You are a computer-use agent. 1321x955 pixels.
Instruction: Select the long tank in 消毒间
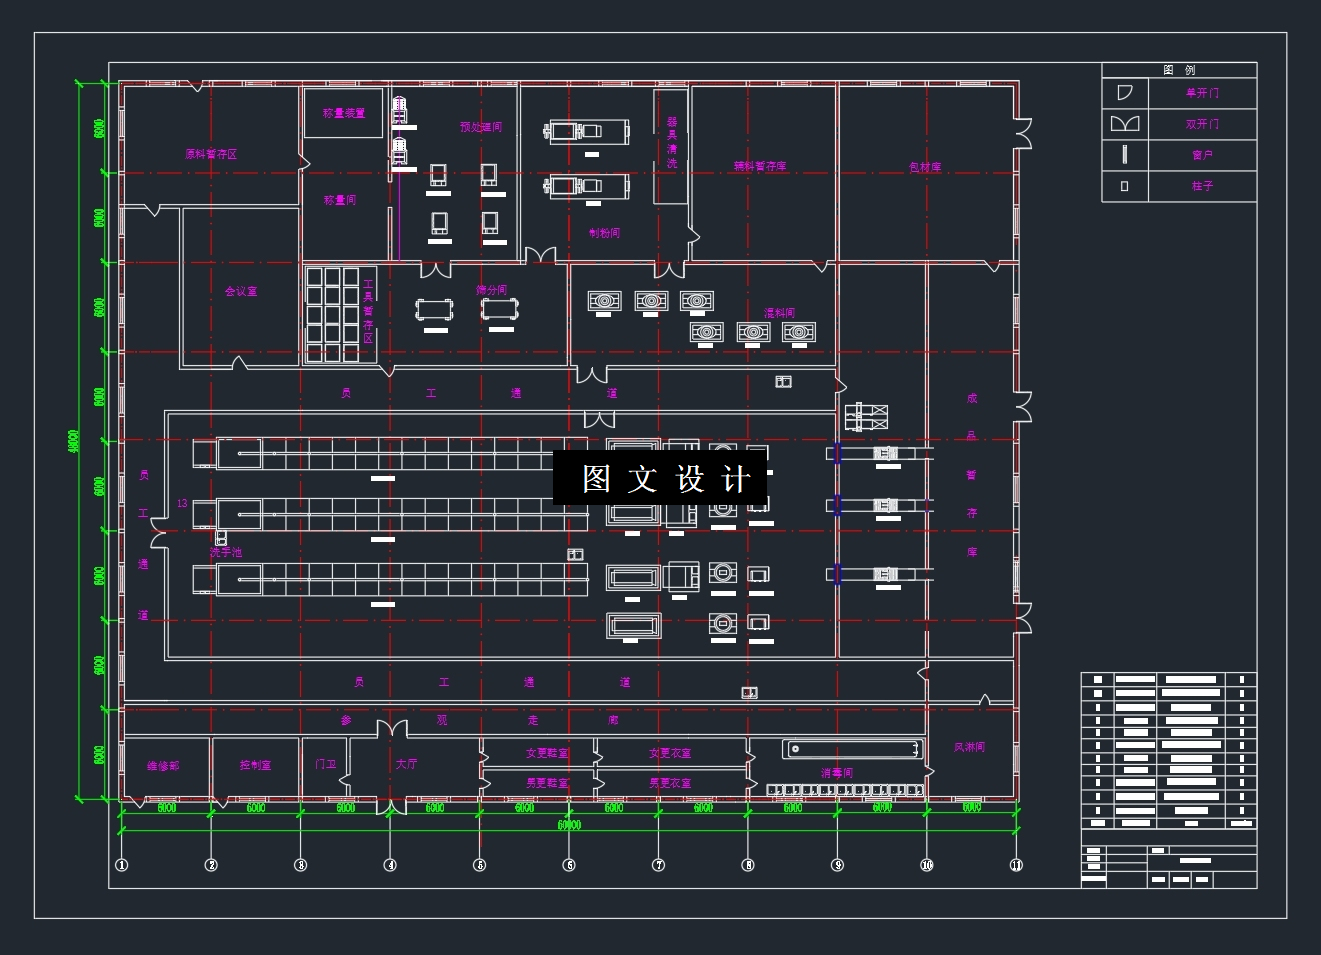[852, 749]
